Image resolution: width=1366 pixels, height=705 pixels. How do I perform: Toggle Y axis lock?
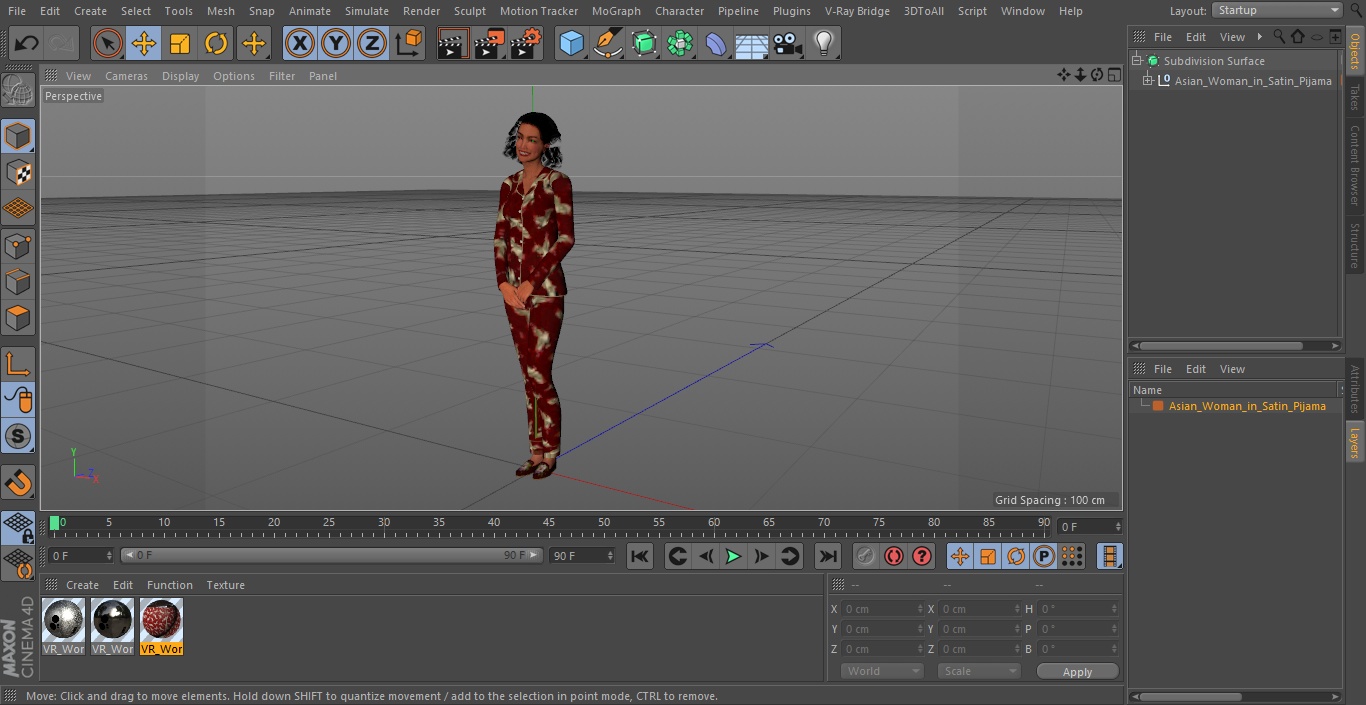pyautogui.click(x=335, y=43)
